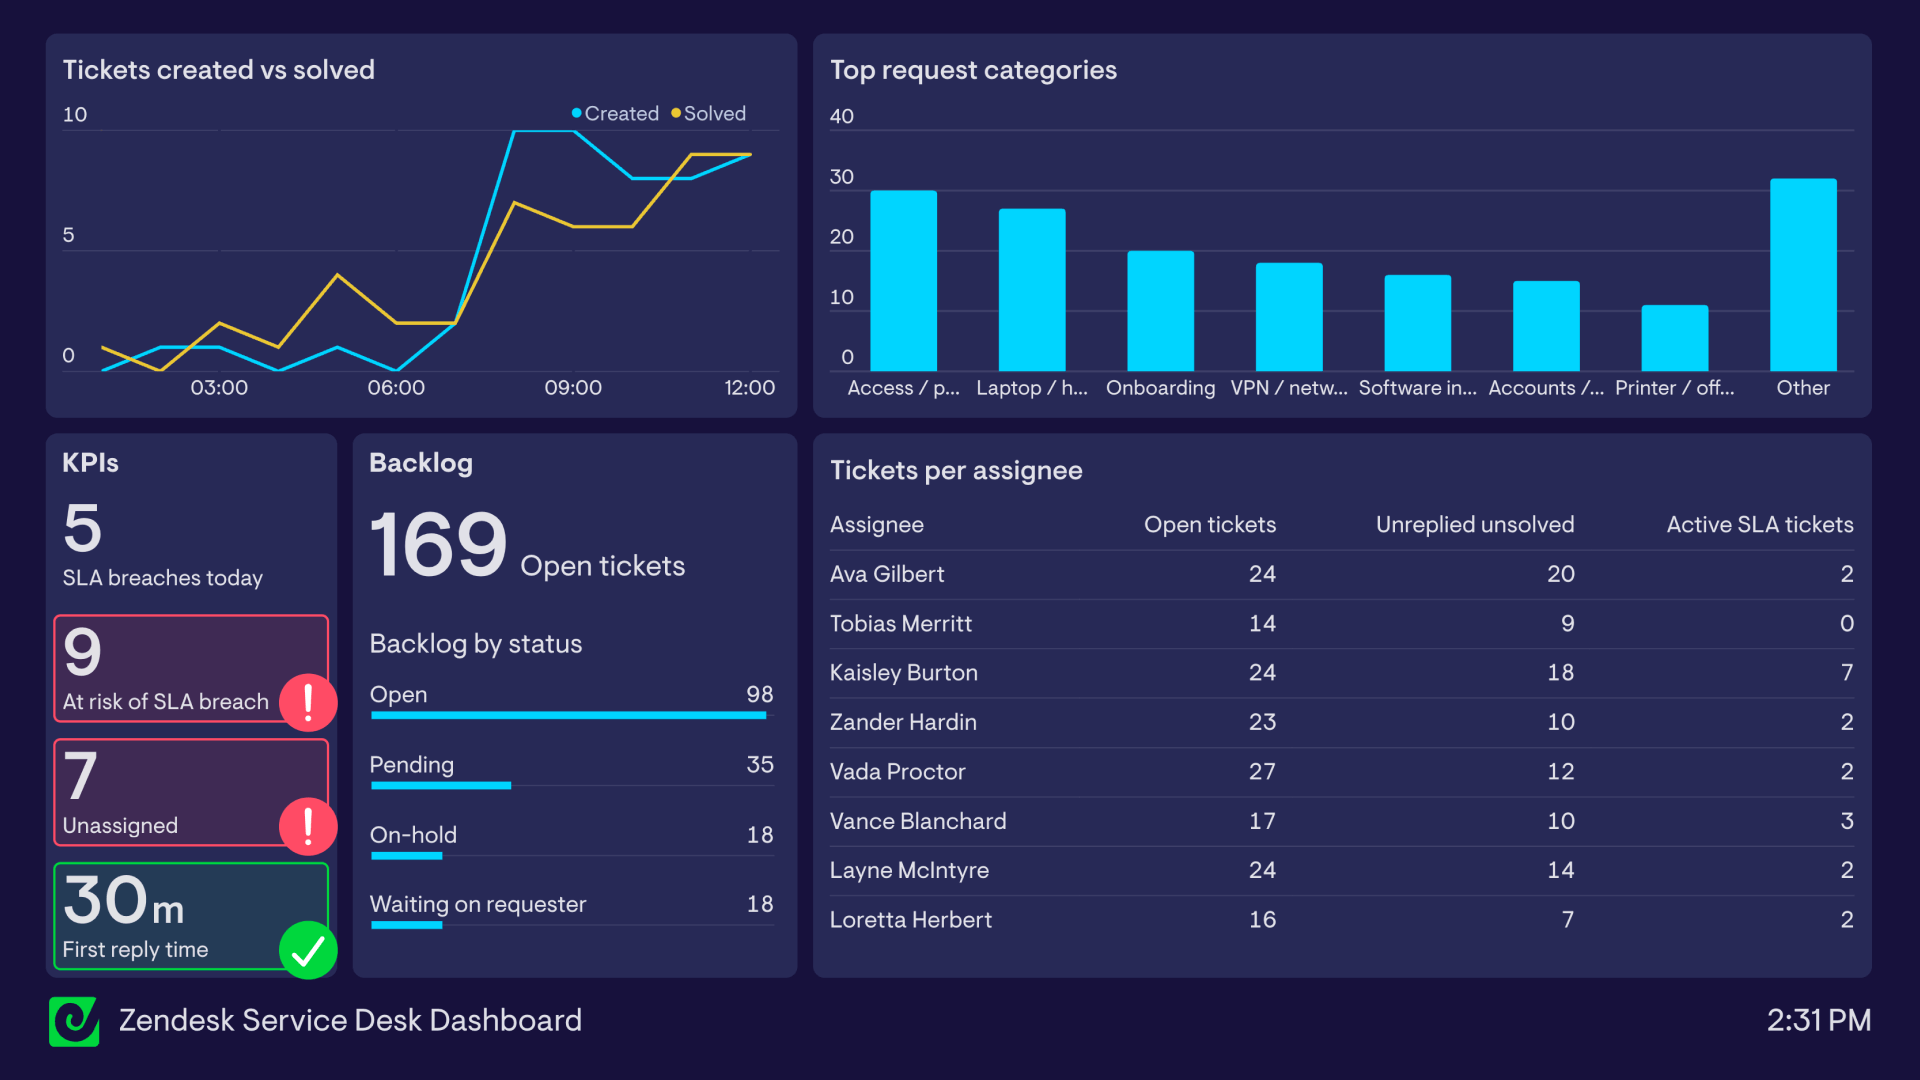Select the Other category bar
The width and height of the screenshot is (1920, 1080).
(1802, 275)
